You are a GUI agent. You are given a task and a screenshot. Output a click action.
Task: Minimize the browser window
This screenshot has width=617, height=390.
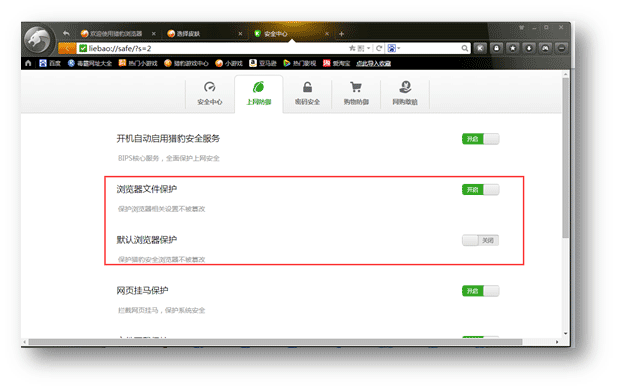point(534,28)
